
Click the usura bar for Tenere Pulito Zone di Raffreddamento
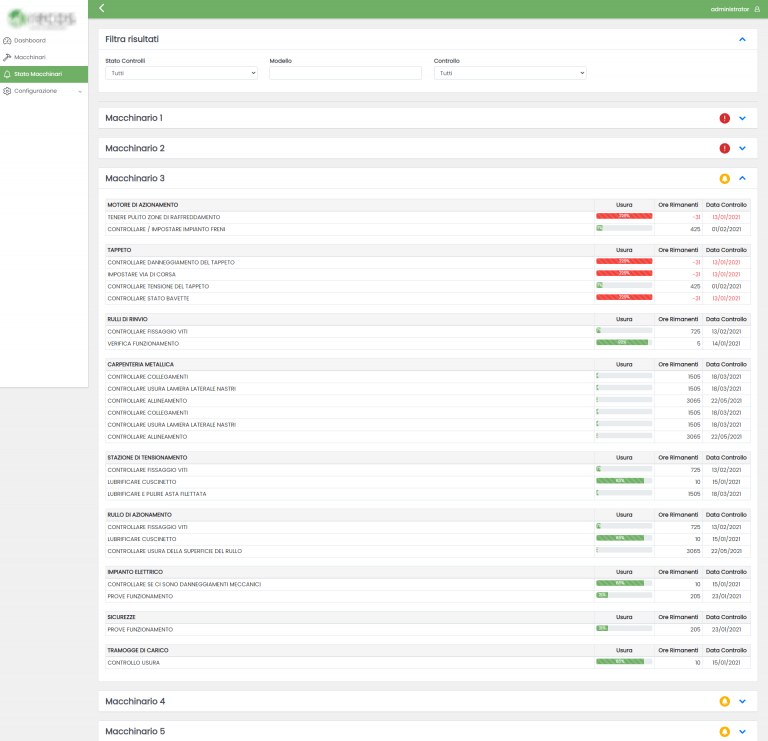pos(624,216)
